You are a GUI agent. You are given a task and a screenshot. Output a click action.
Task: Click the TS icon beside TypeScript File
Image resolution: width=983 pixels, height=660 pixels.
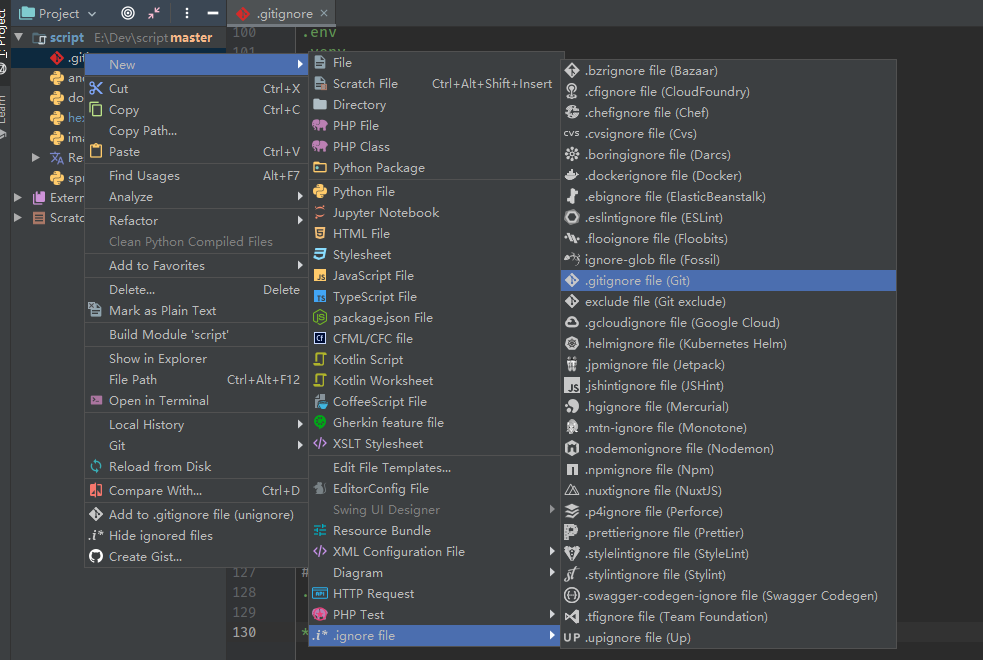tap(320, 296)
